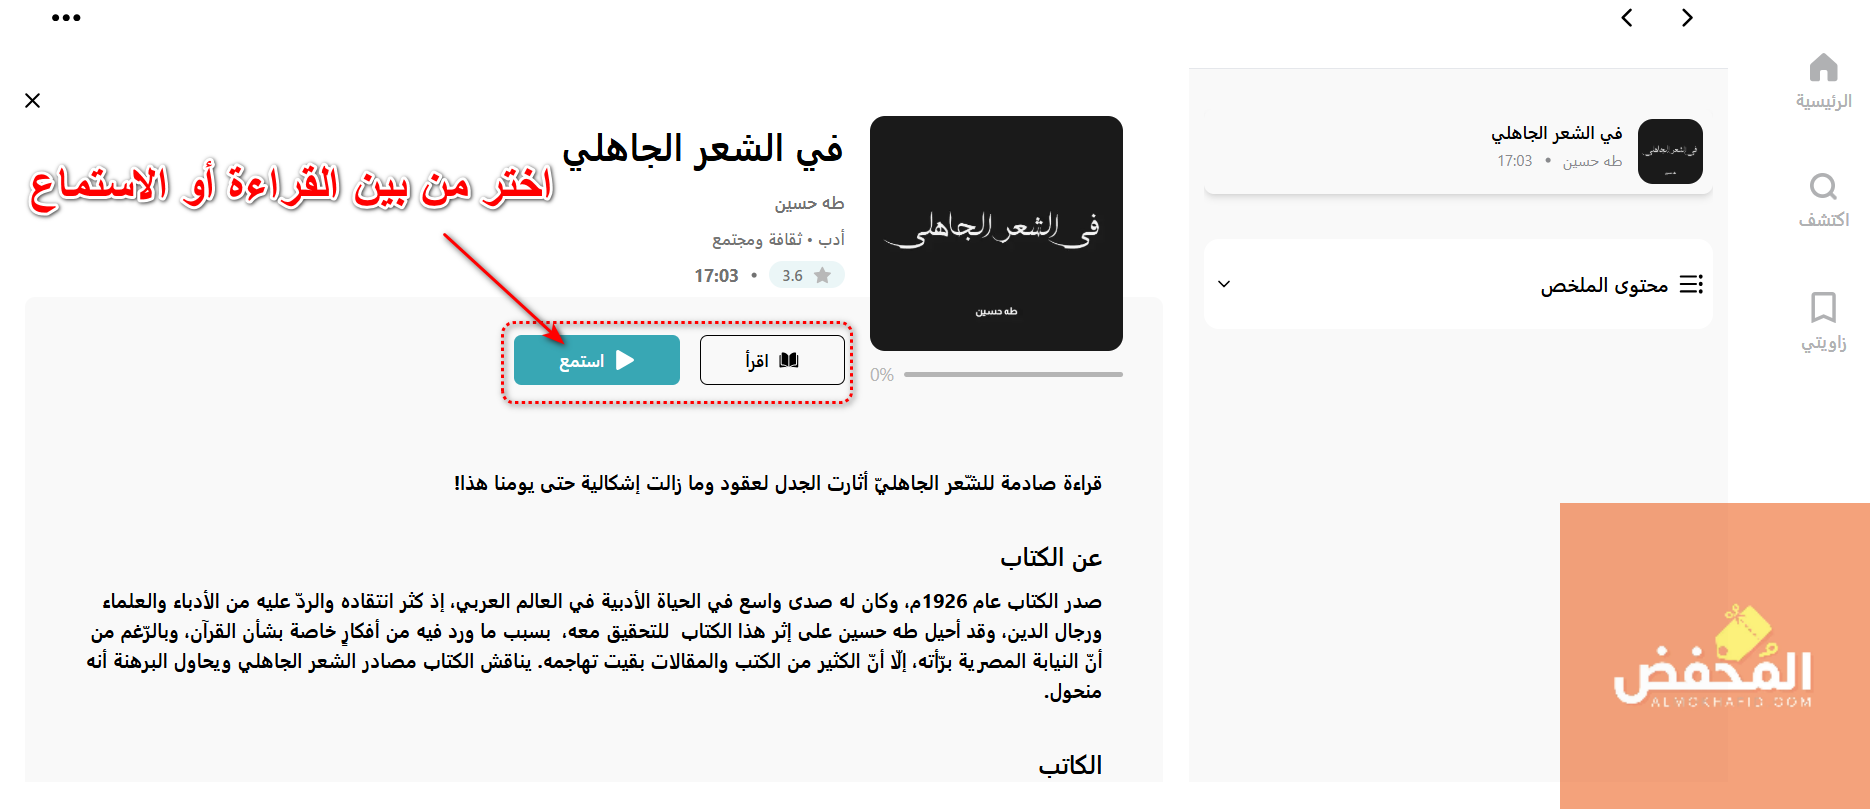
Task: Click the المحفض logo banner
Action: 1714,655
